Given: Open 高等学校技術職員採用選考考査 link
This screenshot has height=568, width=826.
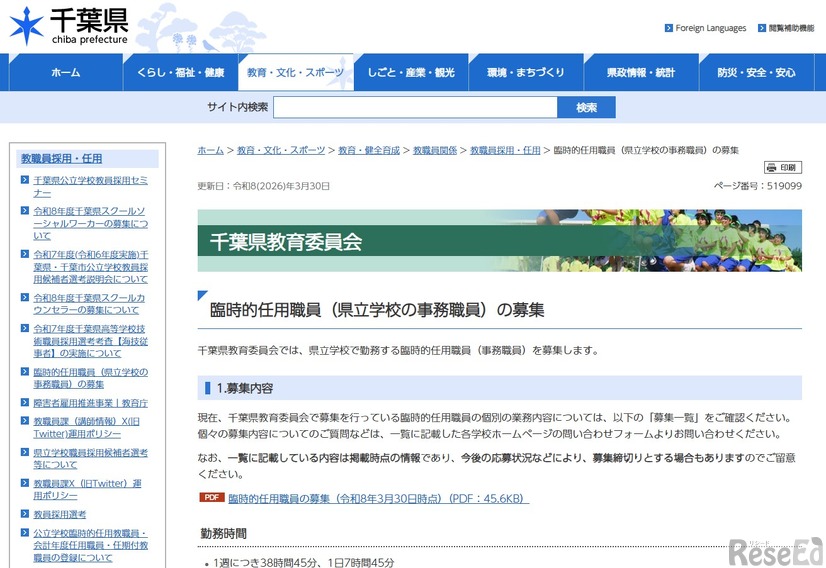Looking at the screenshot, I should [x=91, y=341].
